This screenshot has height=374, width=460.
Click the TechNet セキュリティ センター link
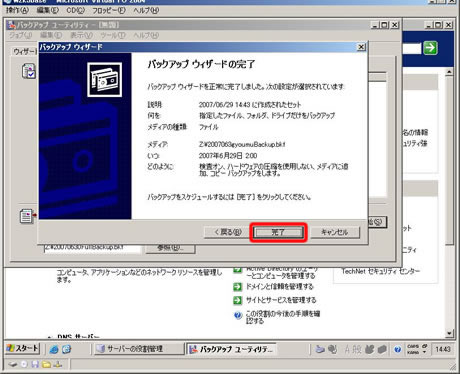381,271
